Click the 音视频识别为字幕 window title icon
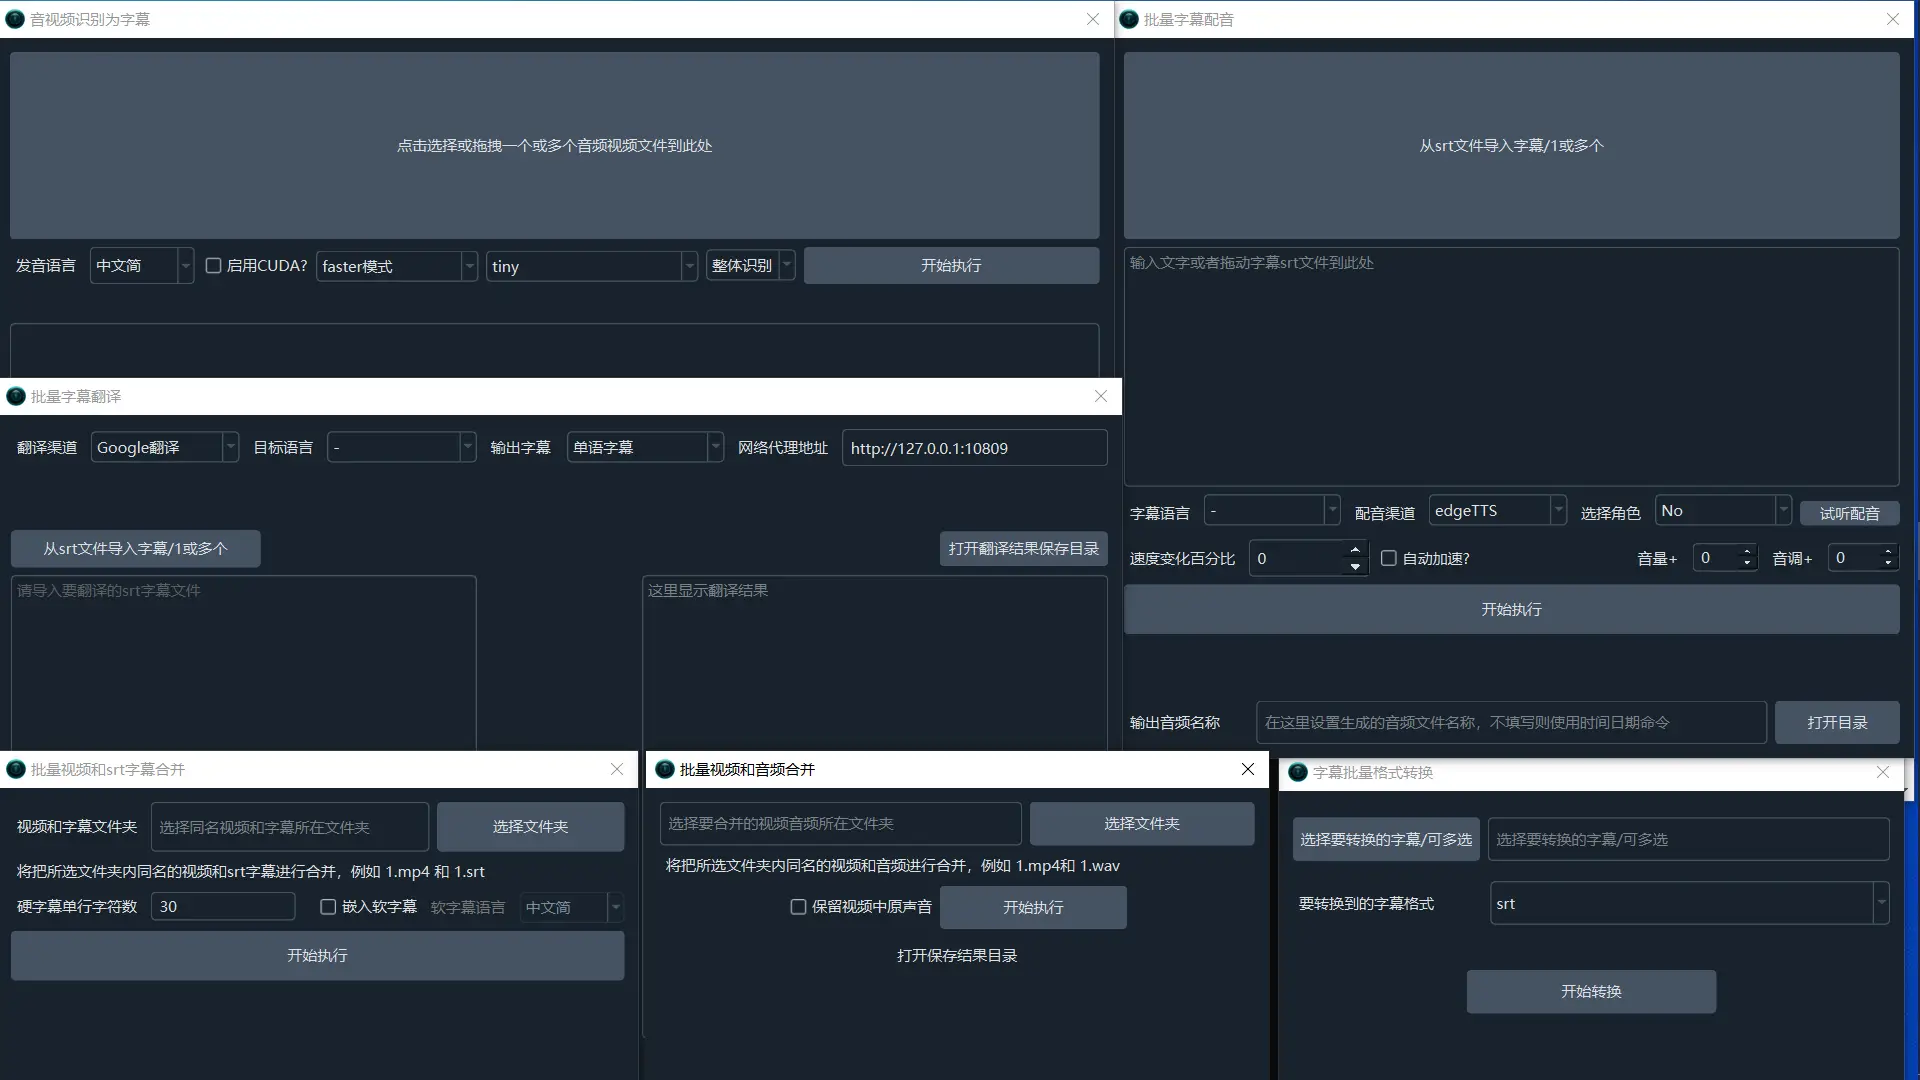The height and width of the screenshot is (1080, 1920). 15,19
